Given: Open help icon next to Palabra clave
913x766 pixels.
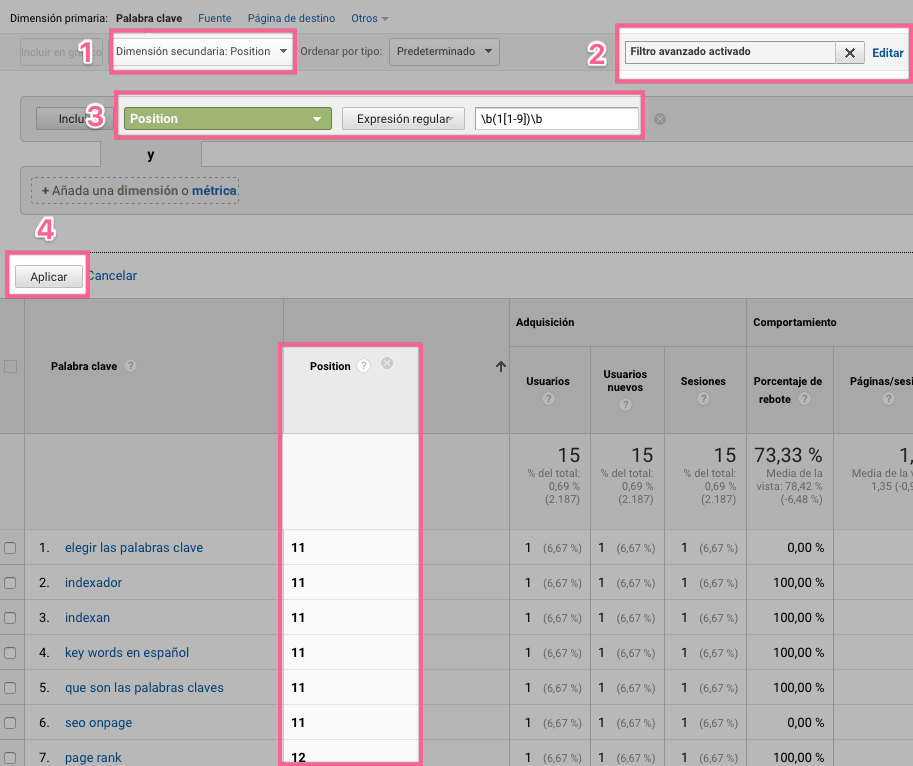Looking at the screenshot, I should click(x=131, y=366).
